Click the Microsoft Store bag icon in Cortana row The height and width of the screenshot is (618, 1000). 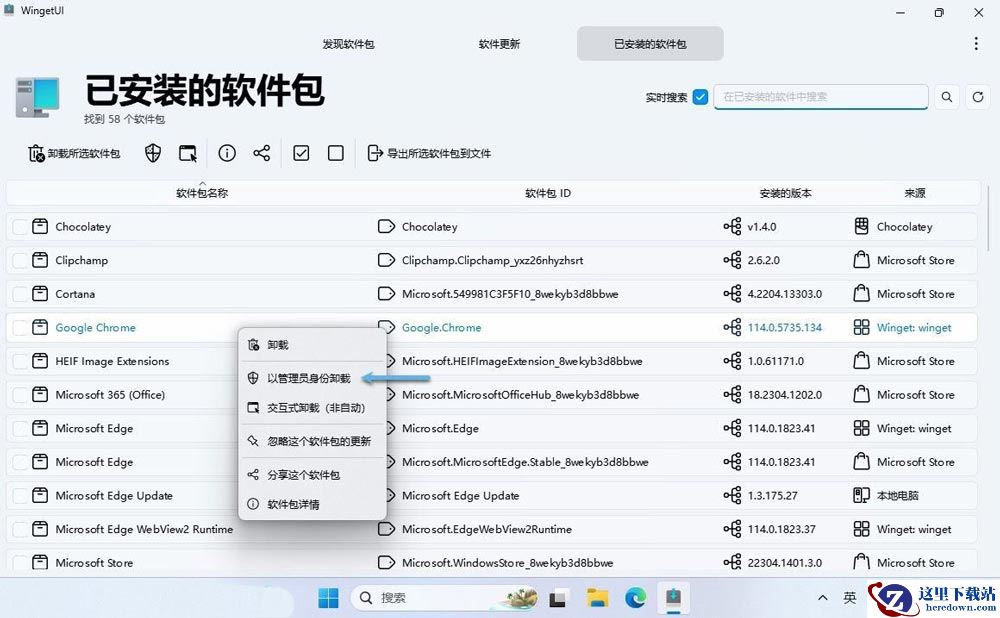(x=862, y=294)
